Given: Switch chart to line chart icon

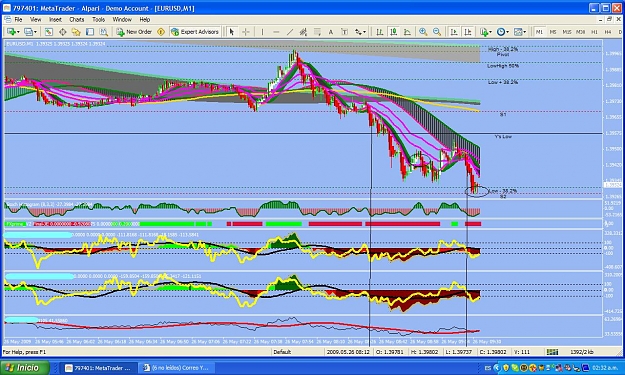Looking at the screenshot, I should point(407,32).
